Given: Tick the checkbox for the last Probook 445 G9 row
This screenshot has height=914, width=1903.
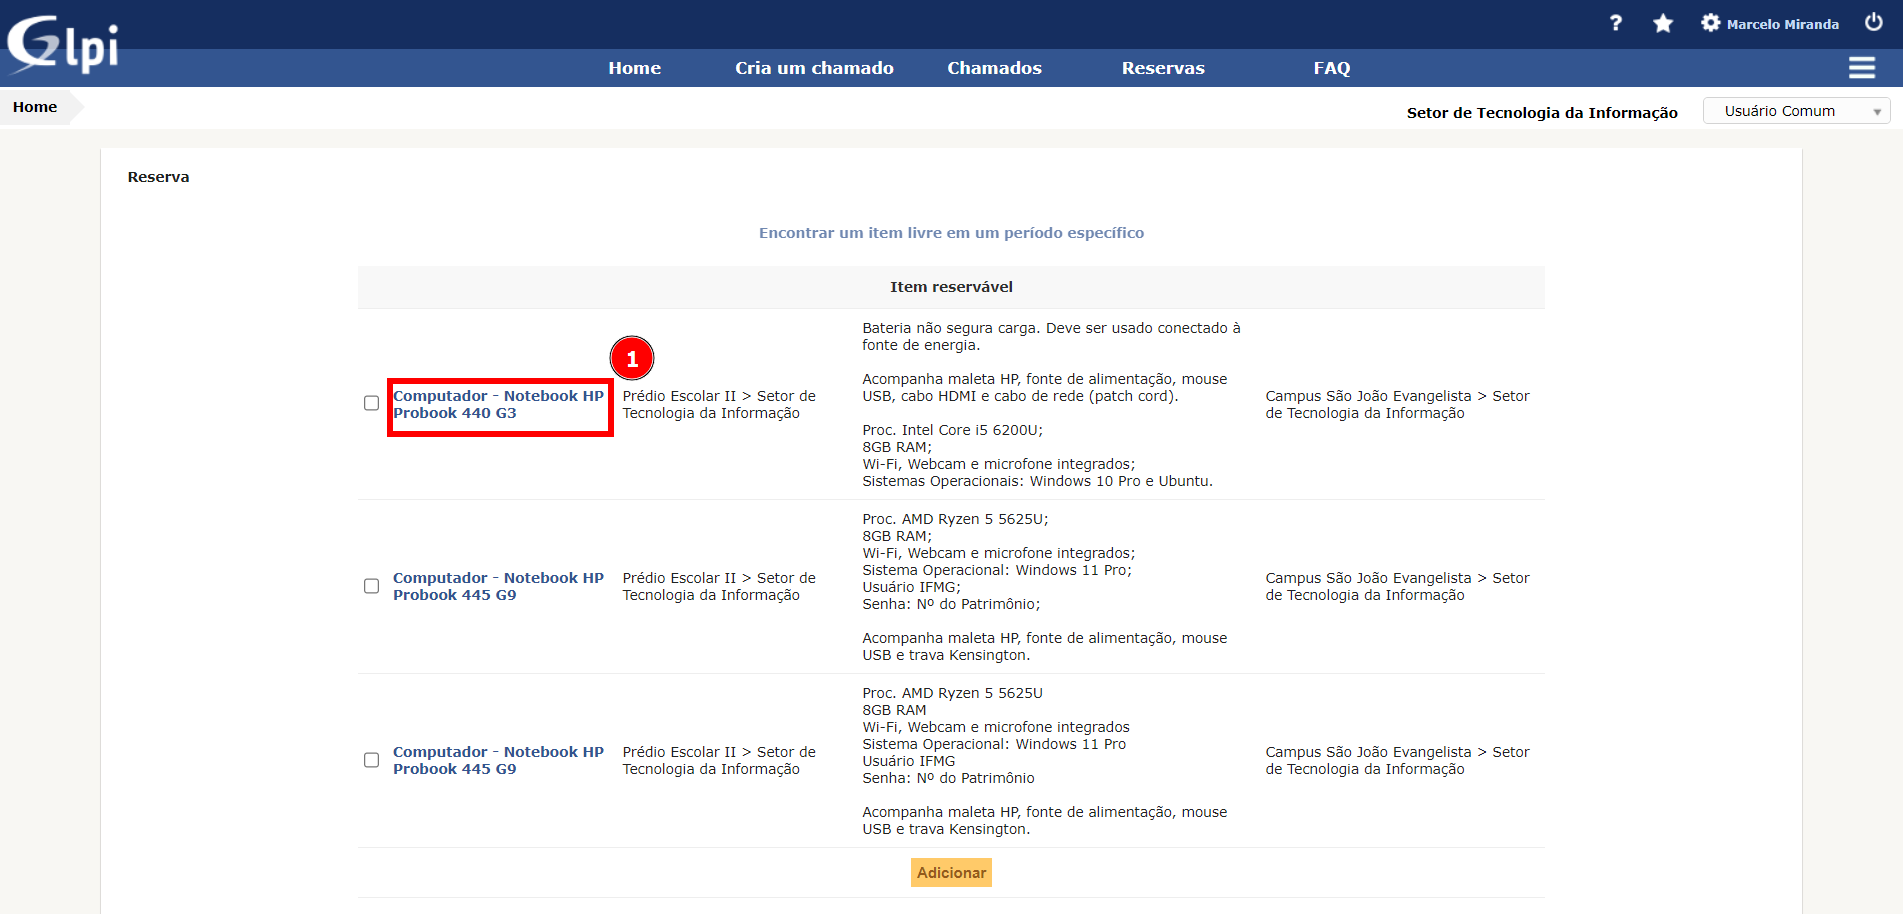Looking at the screenshot, I should coord(371,760).
